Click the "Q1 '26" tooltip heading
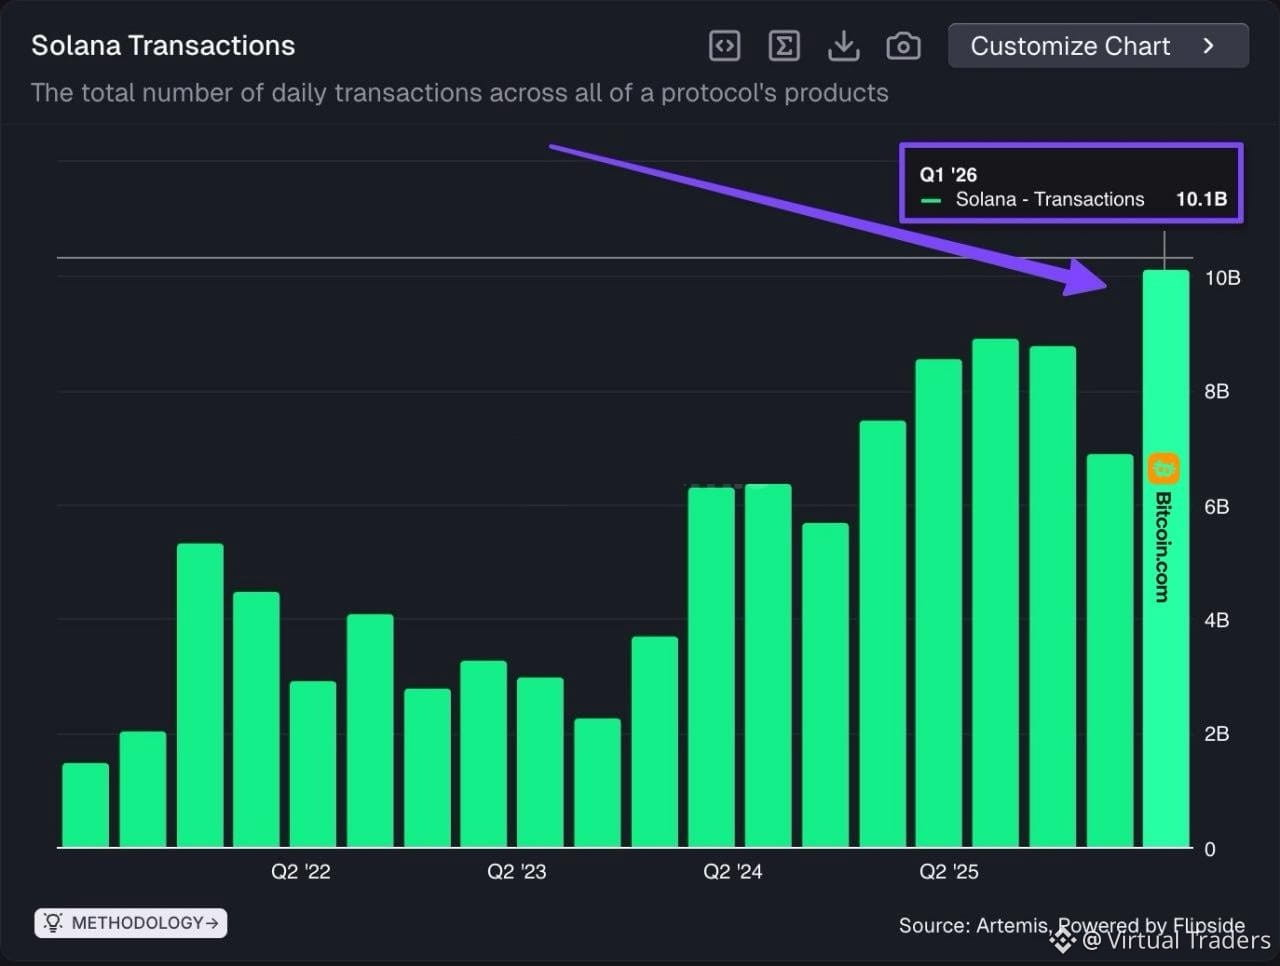This screenshot has width=1280, height=966. pos(948,174)
